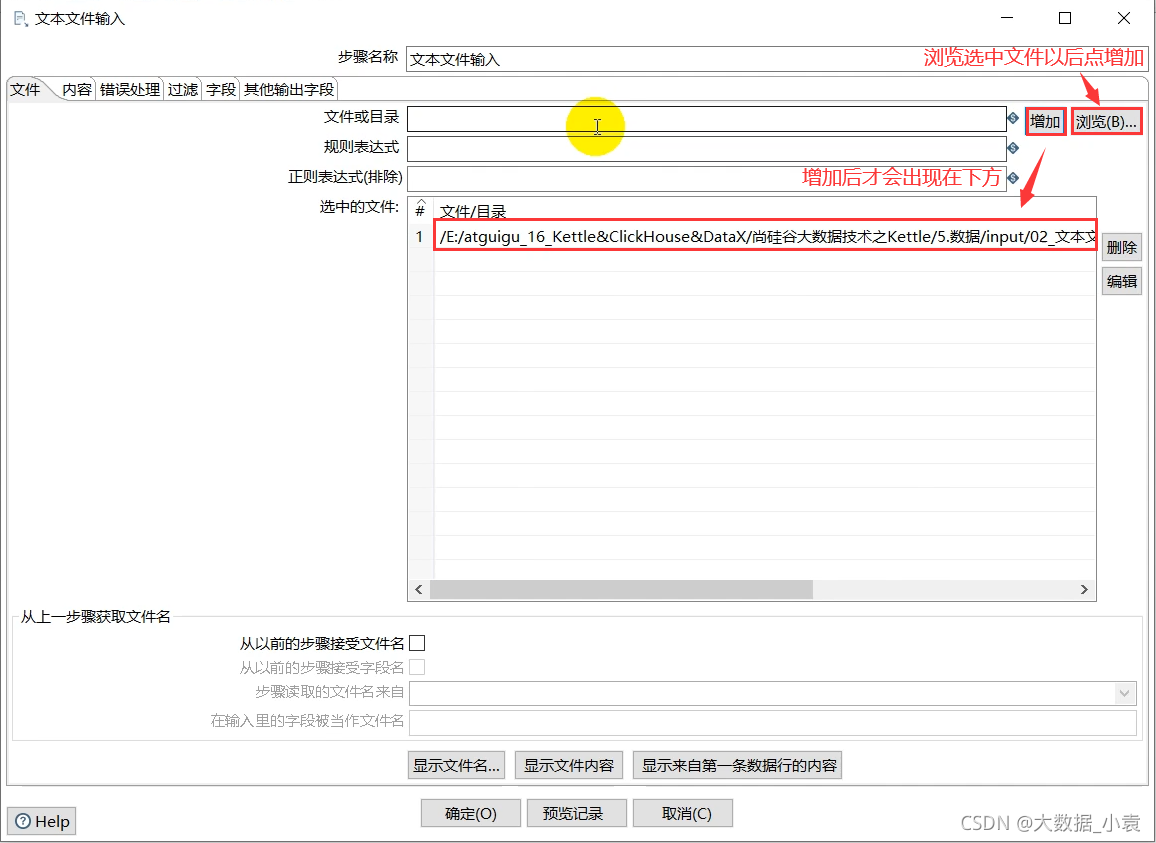The height and width of the screenshot is (843, 1156).
Task: Click the 浏览(B)... button
Action: 1105,122
